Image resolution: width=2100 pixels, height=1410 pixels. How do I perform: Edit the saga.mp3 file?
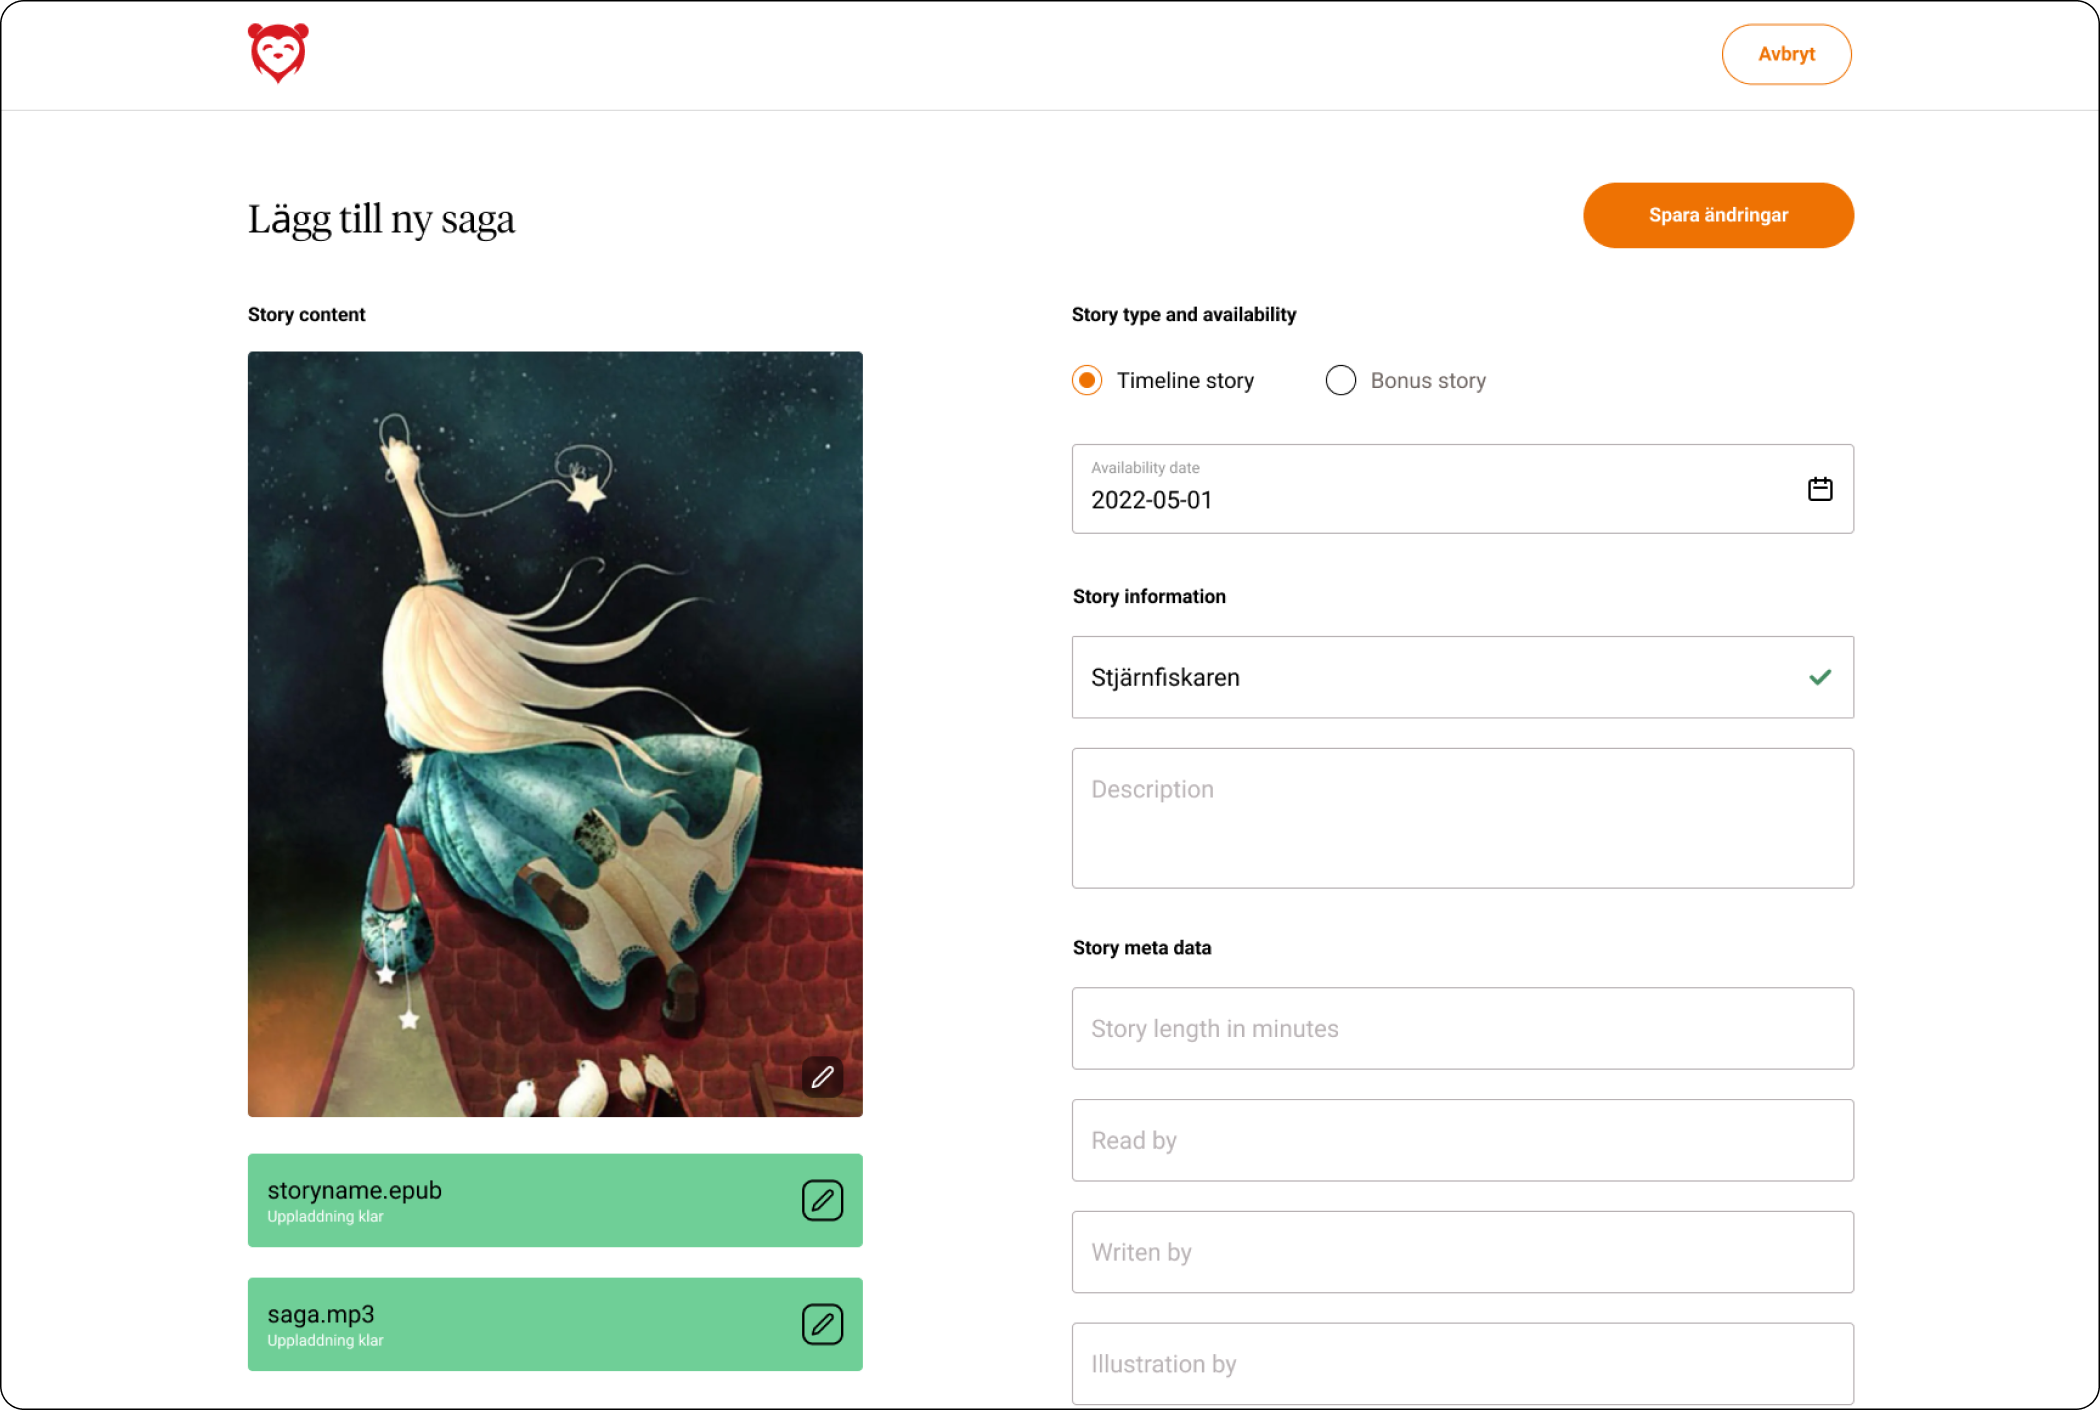coord(822,1324)
